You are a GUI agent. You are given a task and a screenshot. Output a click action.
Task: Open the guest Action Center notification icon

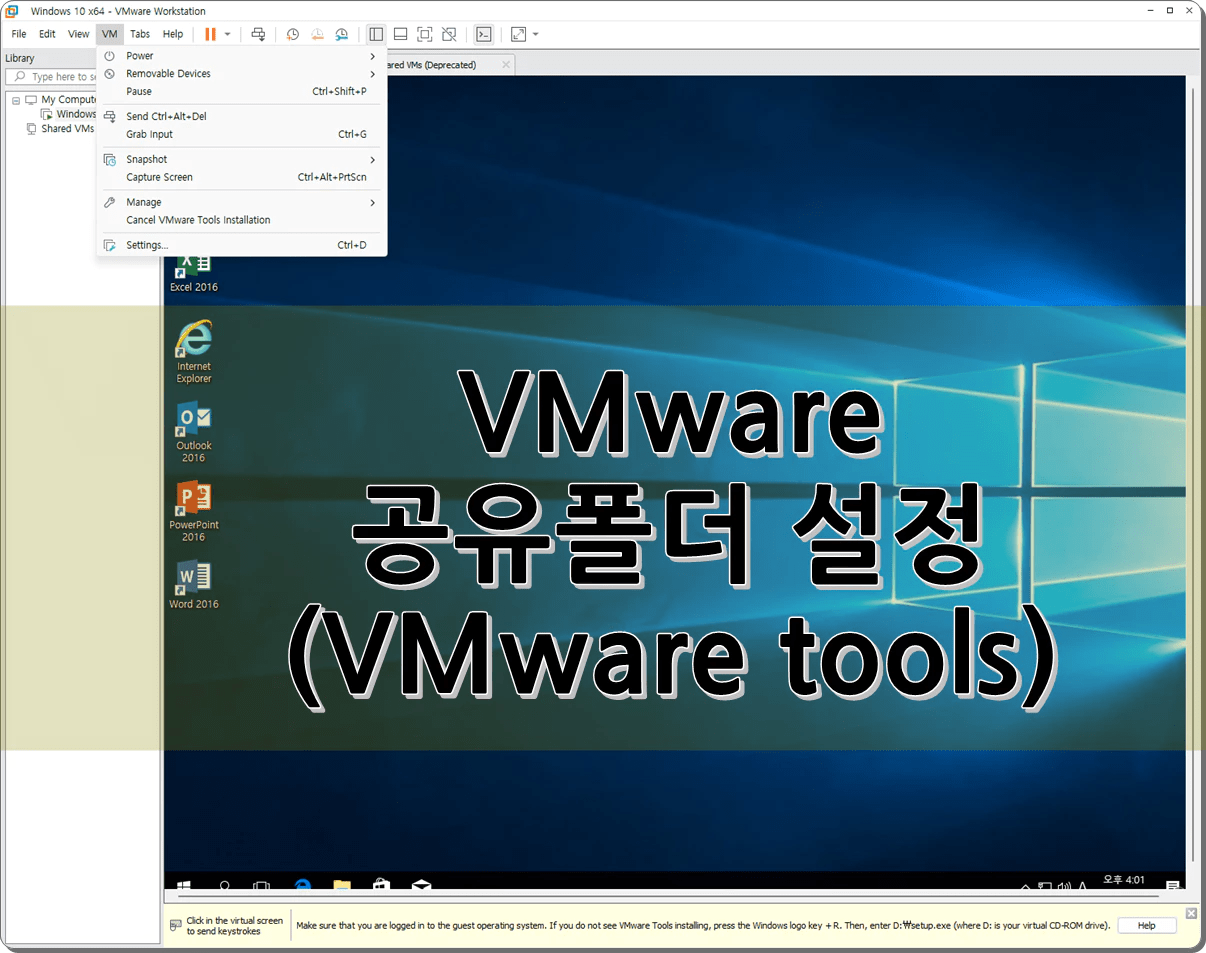pos(1173,886)
